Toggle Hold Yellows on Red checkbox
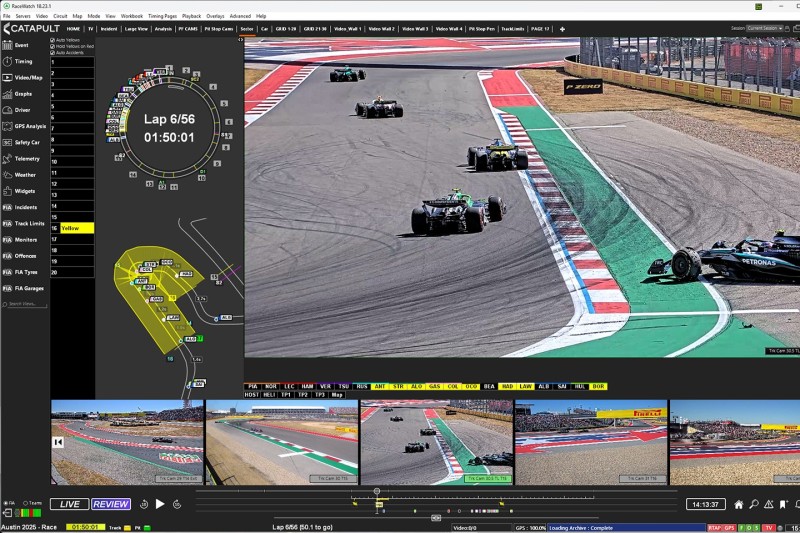Viewport: 800px width, 533px height. [53, 46]
